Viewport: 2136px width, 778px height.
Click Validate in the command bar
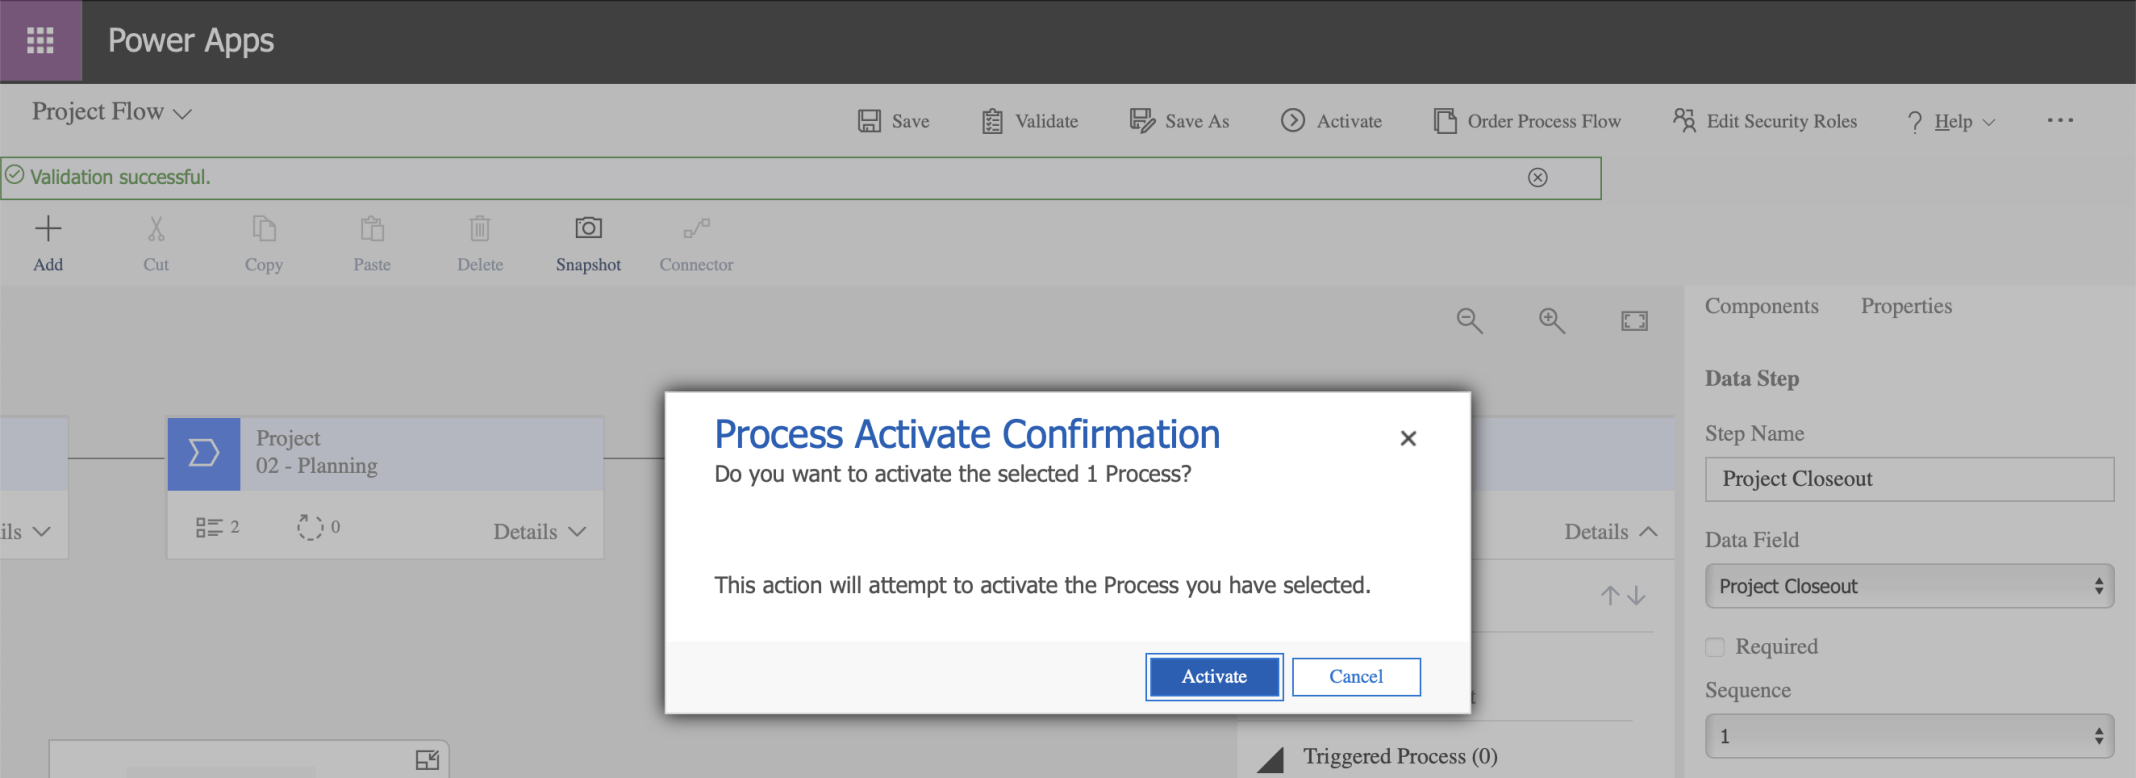[1030, 121]
